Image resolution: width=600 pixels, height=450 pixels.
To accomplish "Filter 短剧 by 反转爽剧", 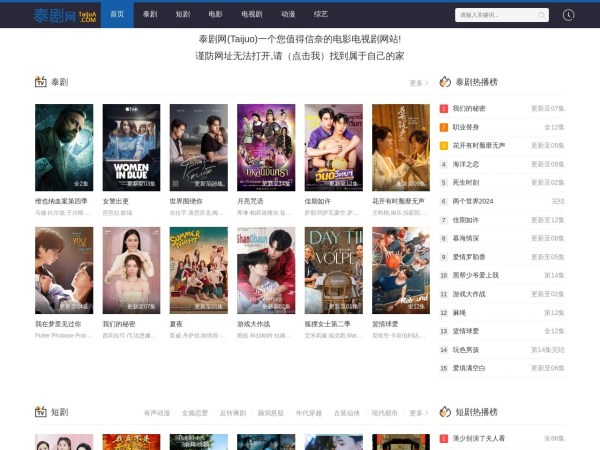I will coord(233,413).
